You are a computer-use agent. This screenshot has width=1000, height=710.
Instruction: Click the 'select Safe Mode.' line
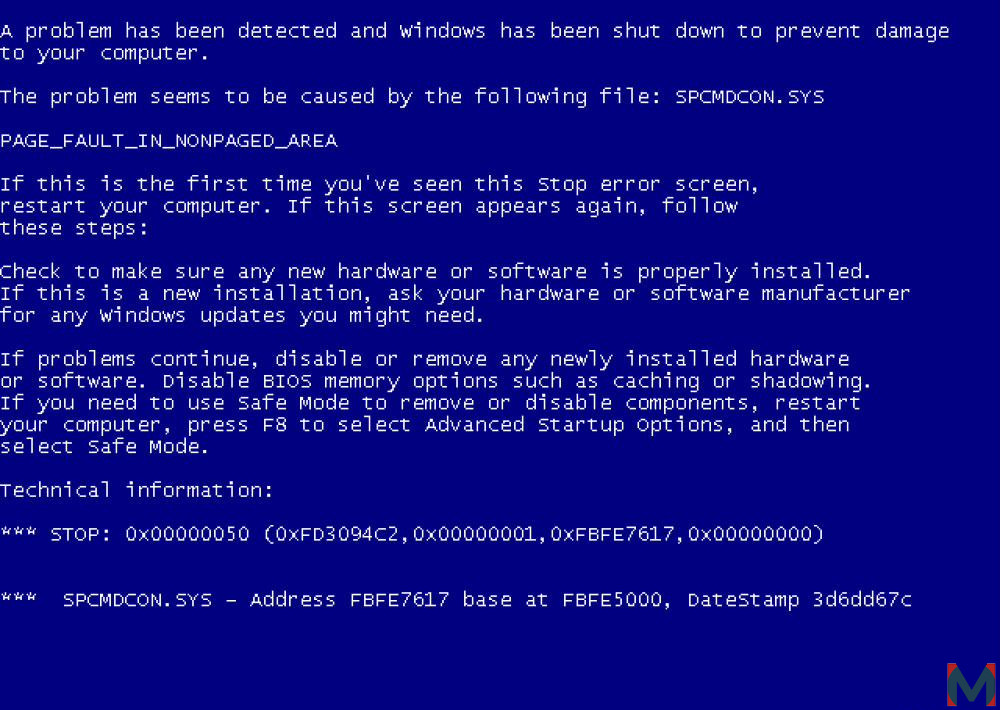(x=104, y=447)
